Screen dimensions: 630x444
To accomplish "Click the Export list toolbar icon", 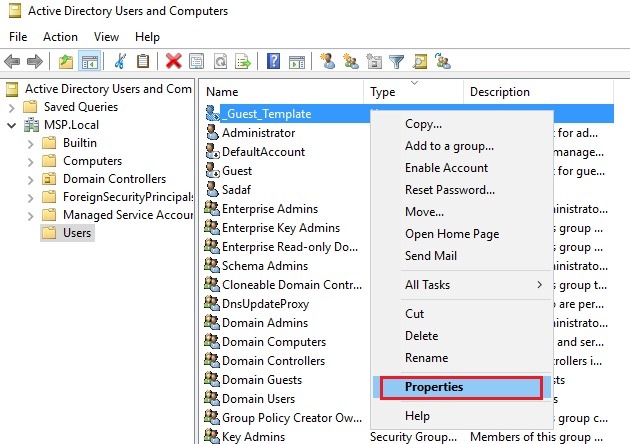I will (x=242, y=62).
